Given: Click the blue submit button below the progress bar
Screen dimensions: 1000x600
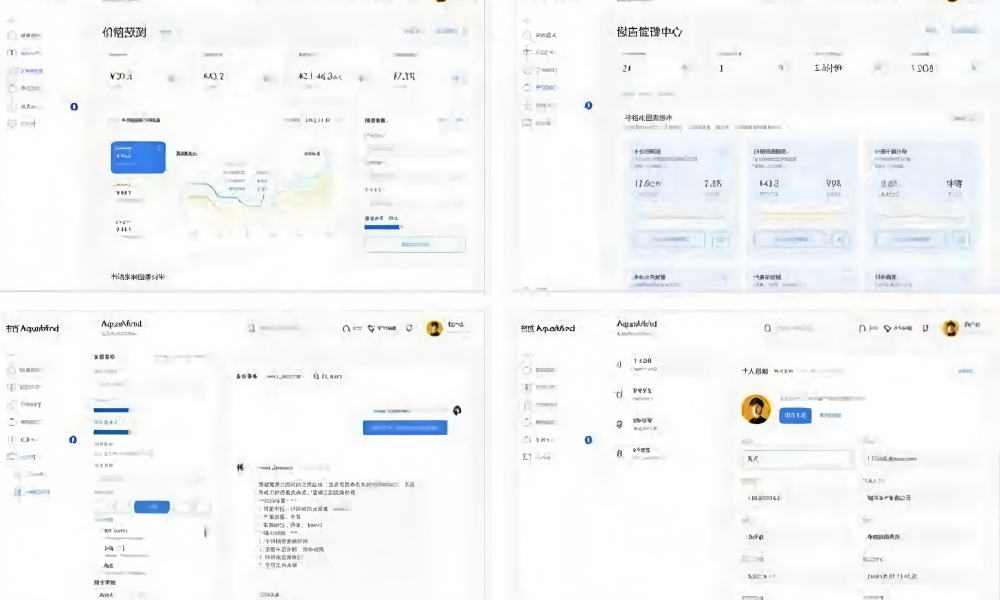Looking at the screenshot, I should click(415, 244).
